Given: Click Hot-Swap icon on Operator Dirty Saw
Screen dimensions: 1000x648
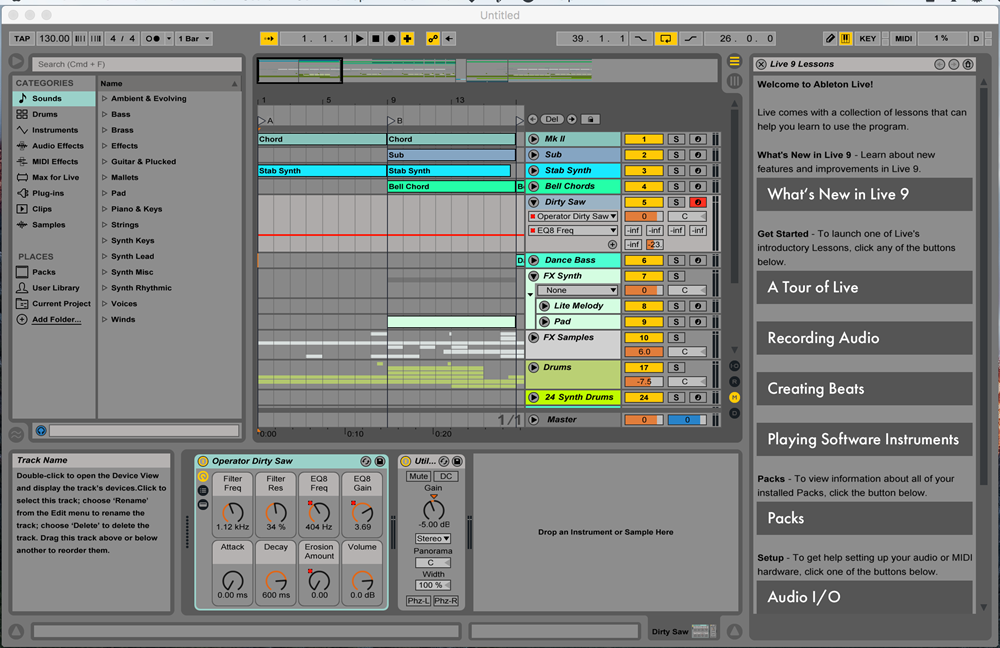Looking at the screenshot, I should tap(366, 461).
